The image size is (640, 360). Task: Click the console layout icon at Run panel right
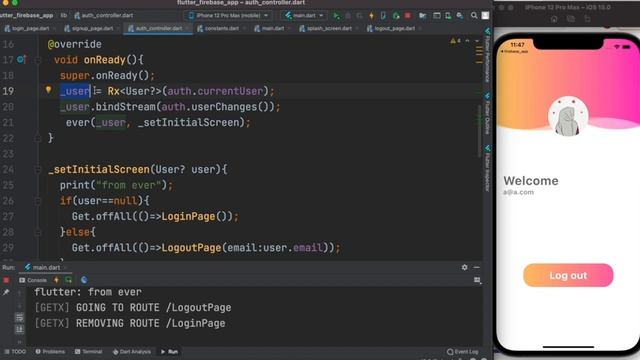(x=477, y=280)
